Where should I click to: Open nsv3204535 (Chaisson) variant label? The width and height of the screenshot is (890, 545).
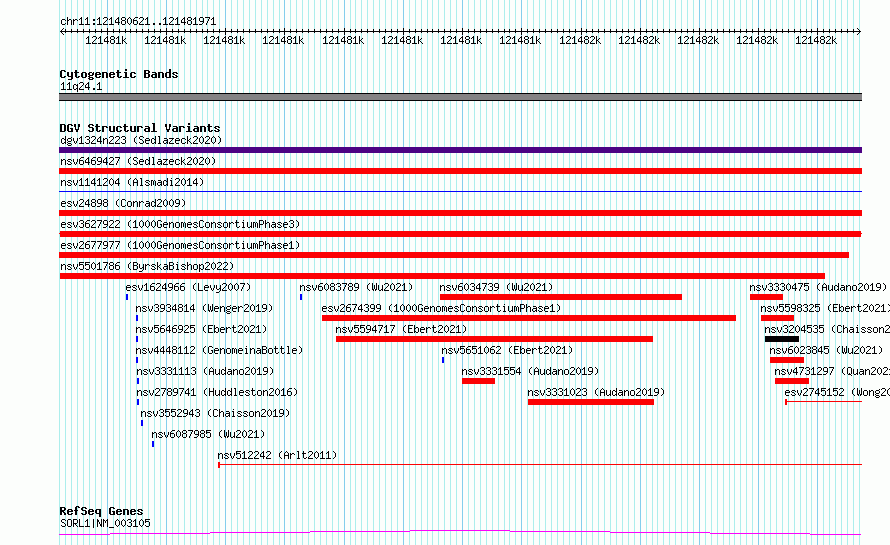click(827, 329)
